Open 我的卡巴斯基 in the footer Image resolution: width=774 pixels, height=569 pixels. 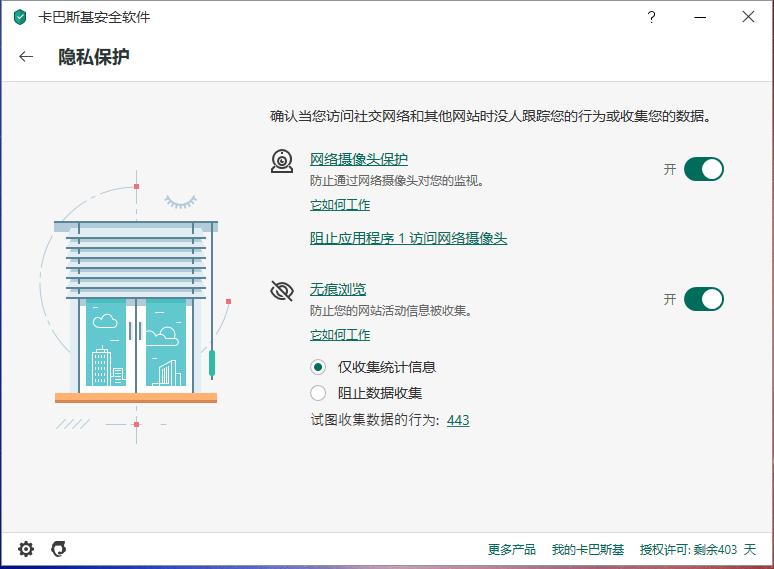(588, 549)
